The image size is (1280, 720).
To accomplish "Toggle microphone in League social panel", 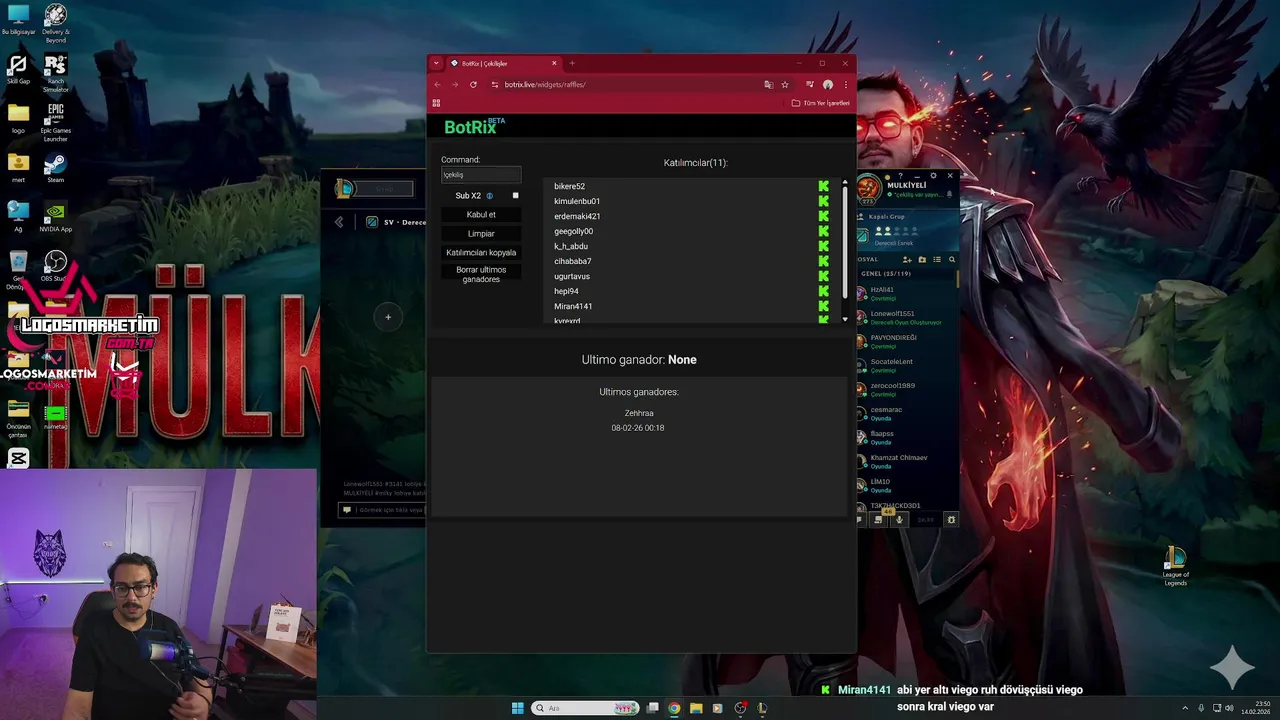I will (x=899, y=520).
